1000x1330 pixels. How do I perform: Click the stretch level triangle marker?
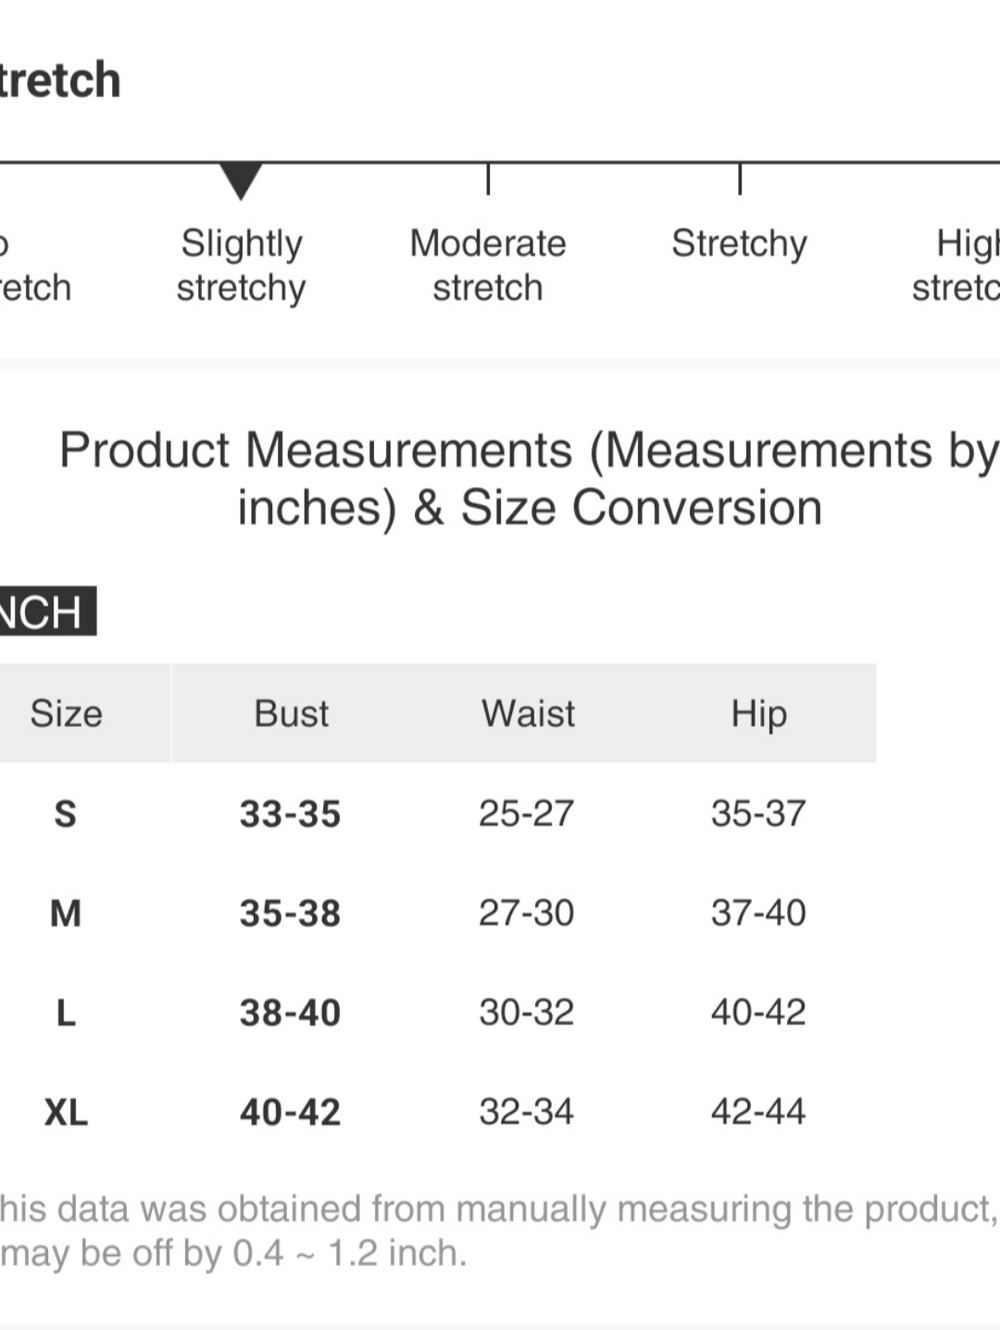pyautogui.click(x=241, y=181)
